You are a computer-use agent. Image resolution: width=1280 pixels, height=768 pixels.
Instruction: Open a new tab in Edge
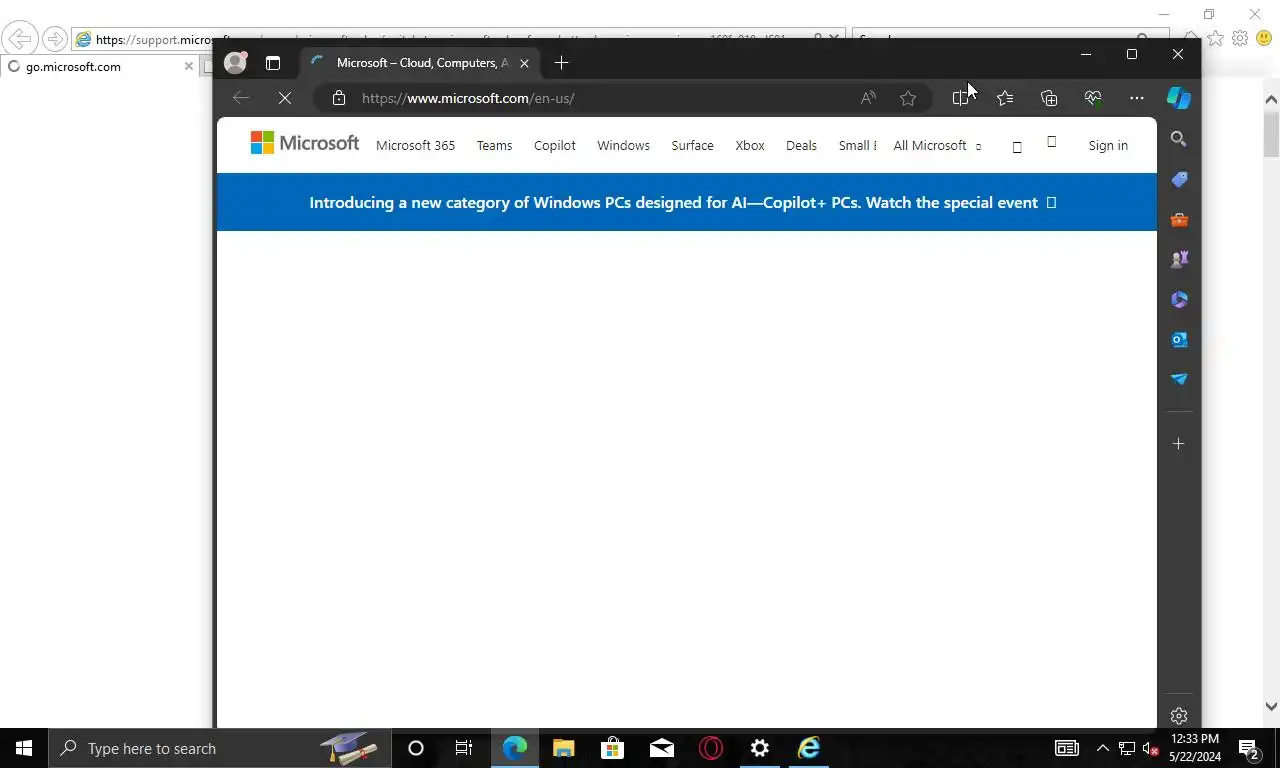pyautogui.click(x=561, y=63)
